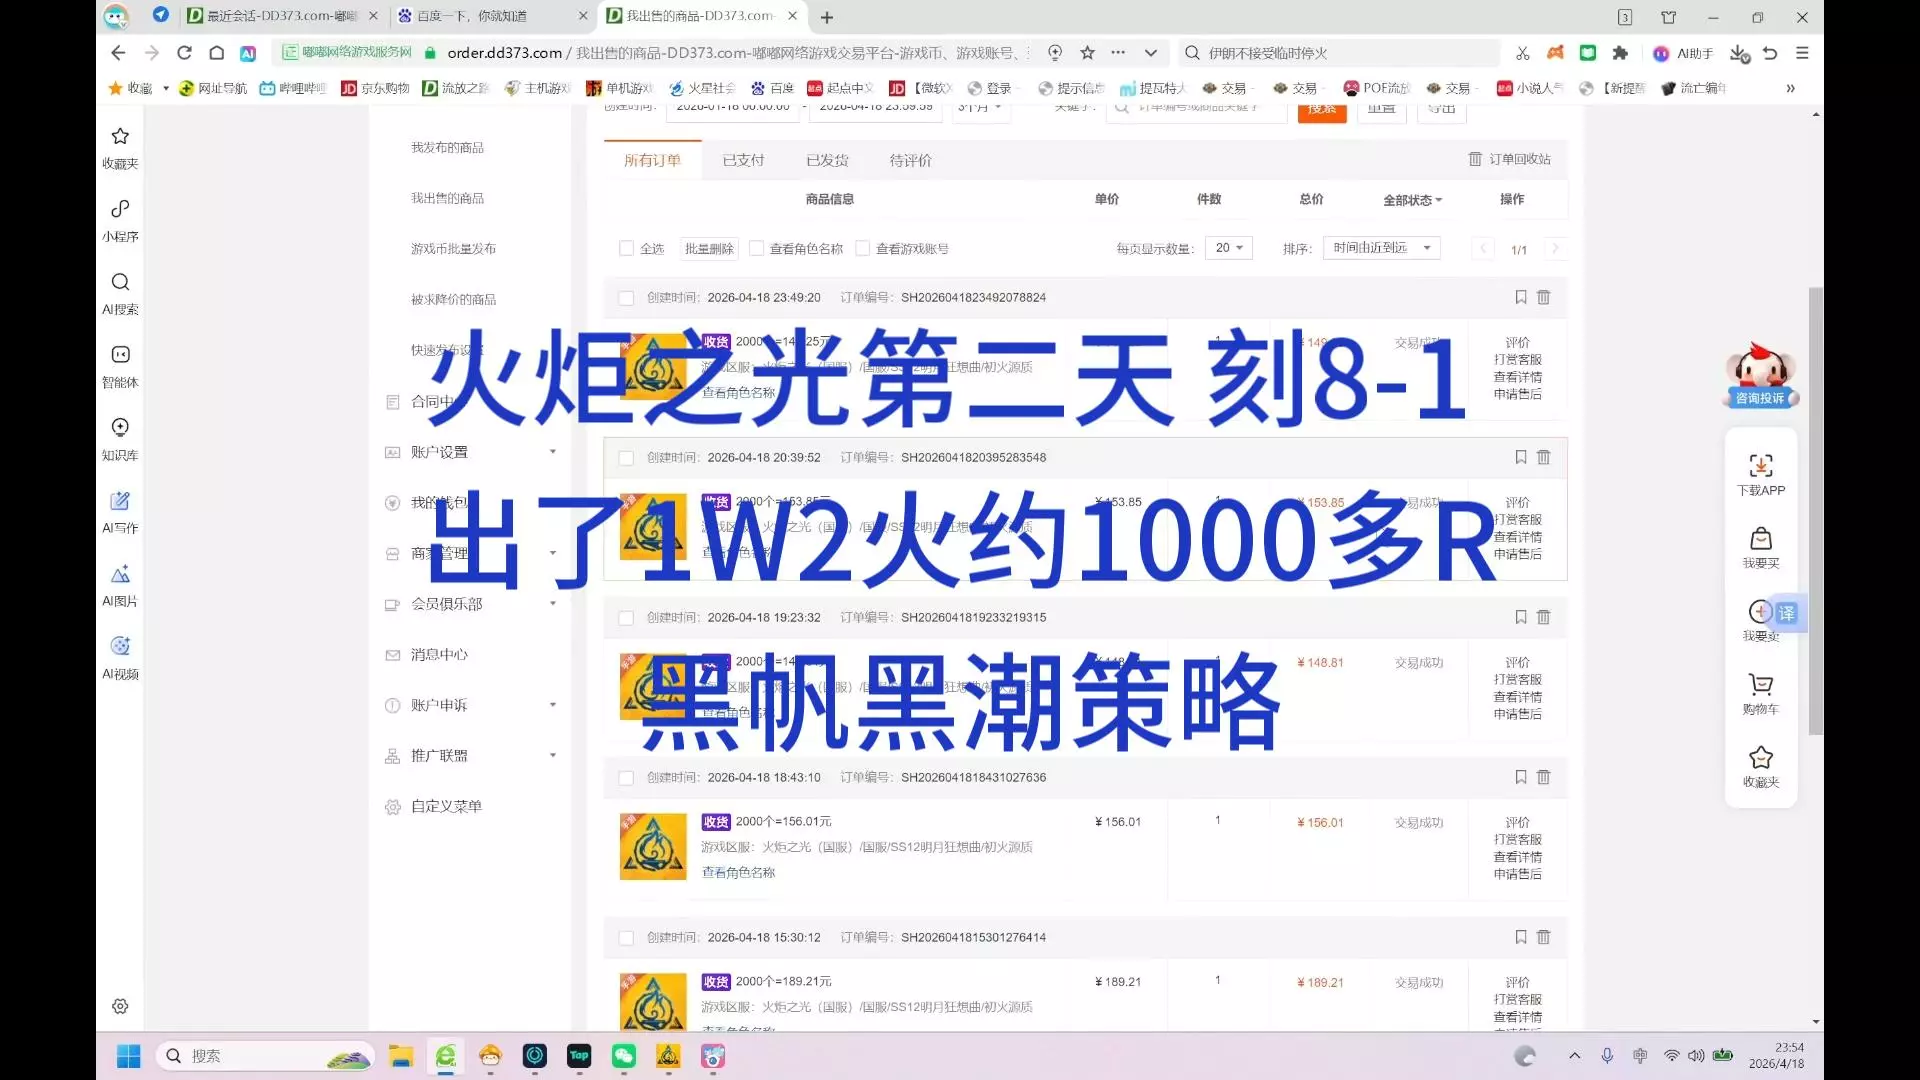This screenshot has width=1920, height=1080.
Task: Delete the order created at 23:49:20
Action: [1543, 297]
